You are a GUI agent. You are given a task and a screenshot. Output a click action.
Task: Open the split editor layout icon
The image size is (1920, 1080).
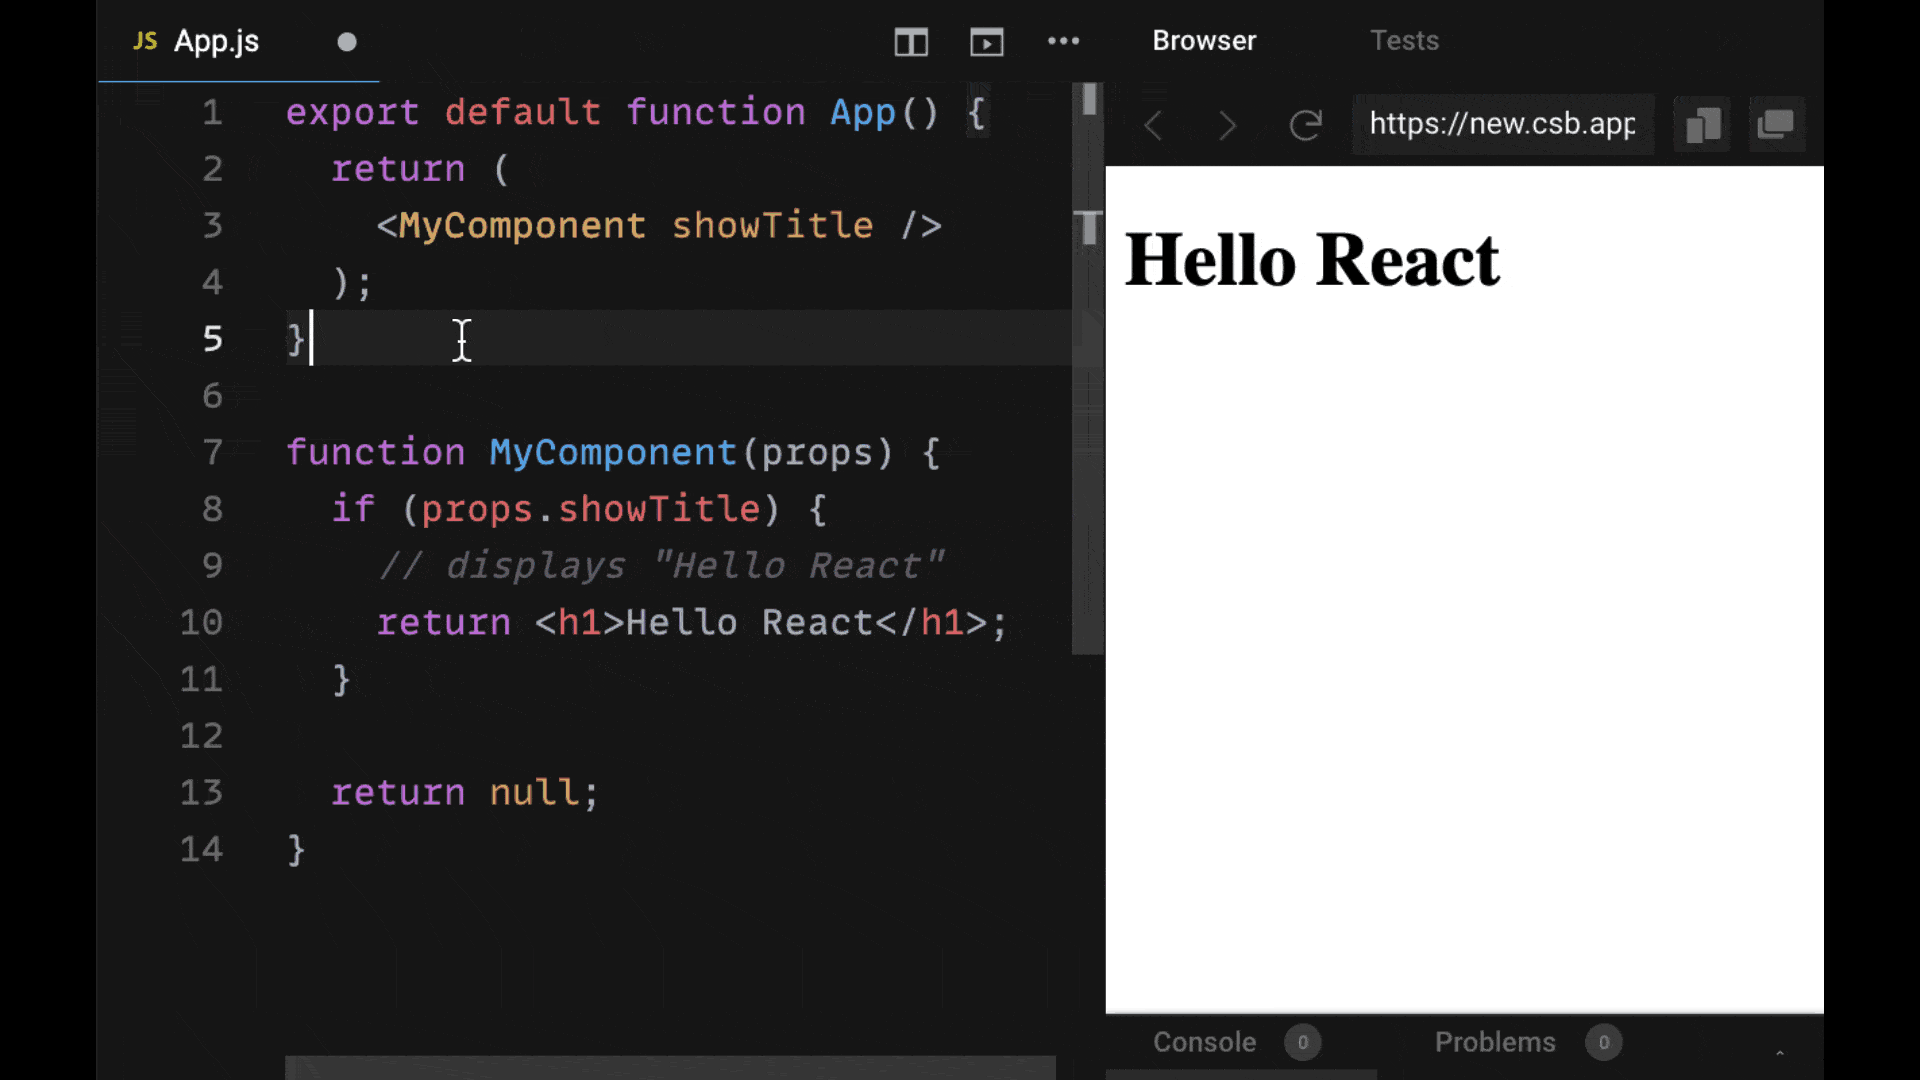911,42
